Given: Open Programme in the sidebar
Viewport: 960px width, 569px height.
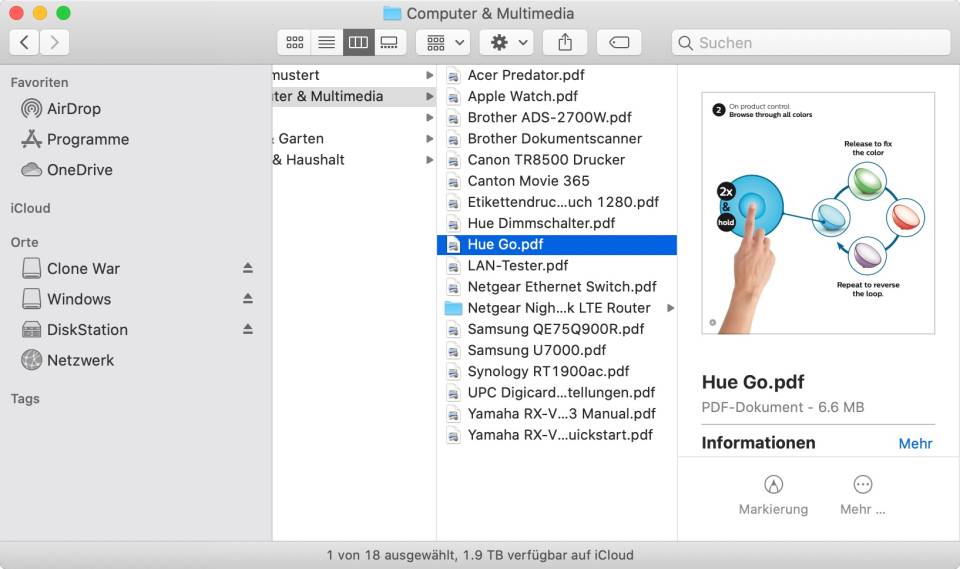Looking at the screenshot, I should pyautogui.click(x=75, y=139).
